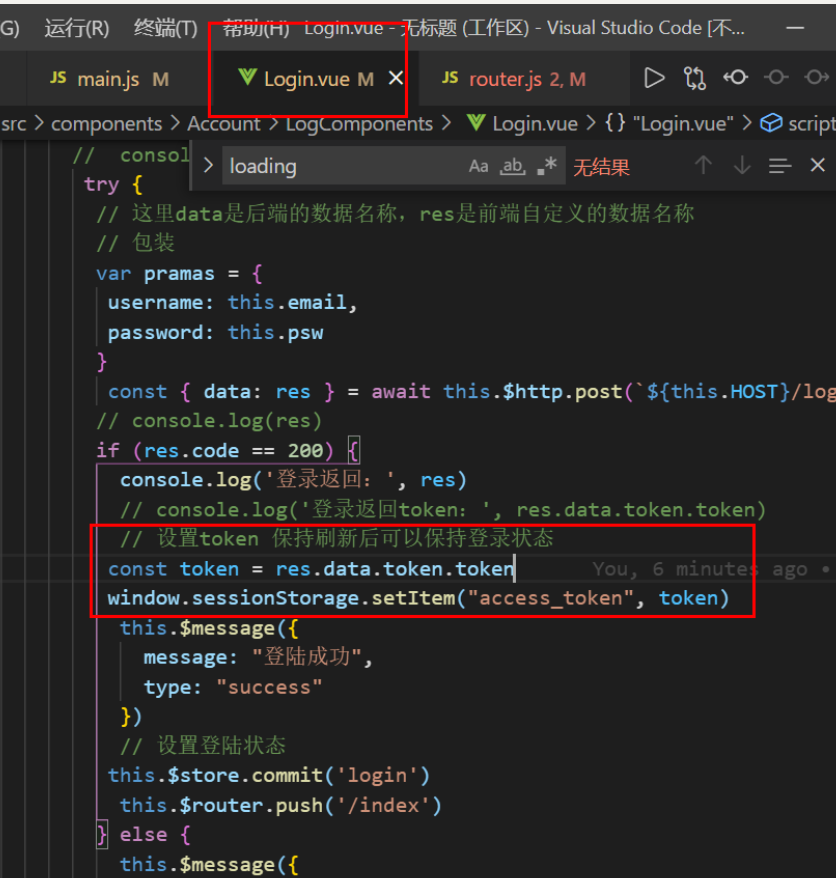Open the 运行(R) menu

pos(77,28)
